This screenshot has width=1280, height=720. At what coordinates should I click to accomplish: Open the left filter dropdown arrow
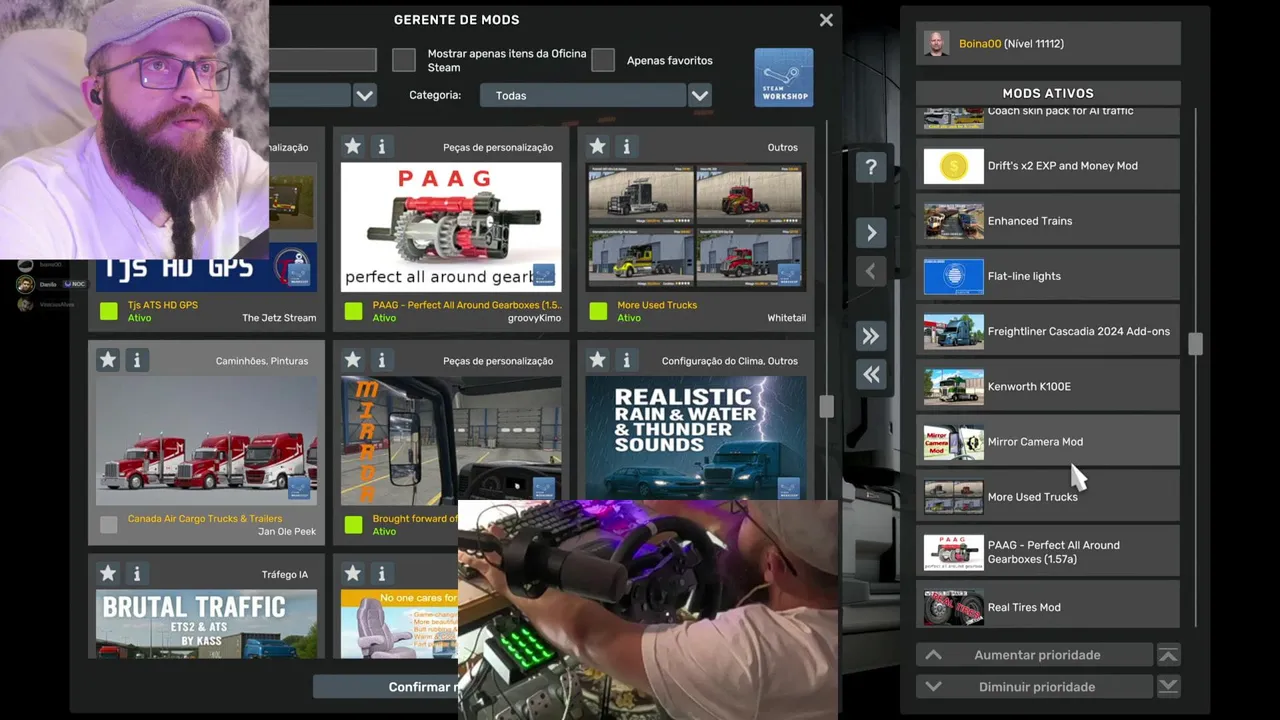click(x=365, y=95)
